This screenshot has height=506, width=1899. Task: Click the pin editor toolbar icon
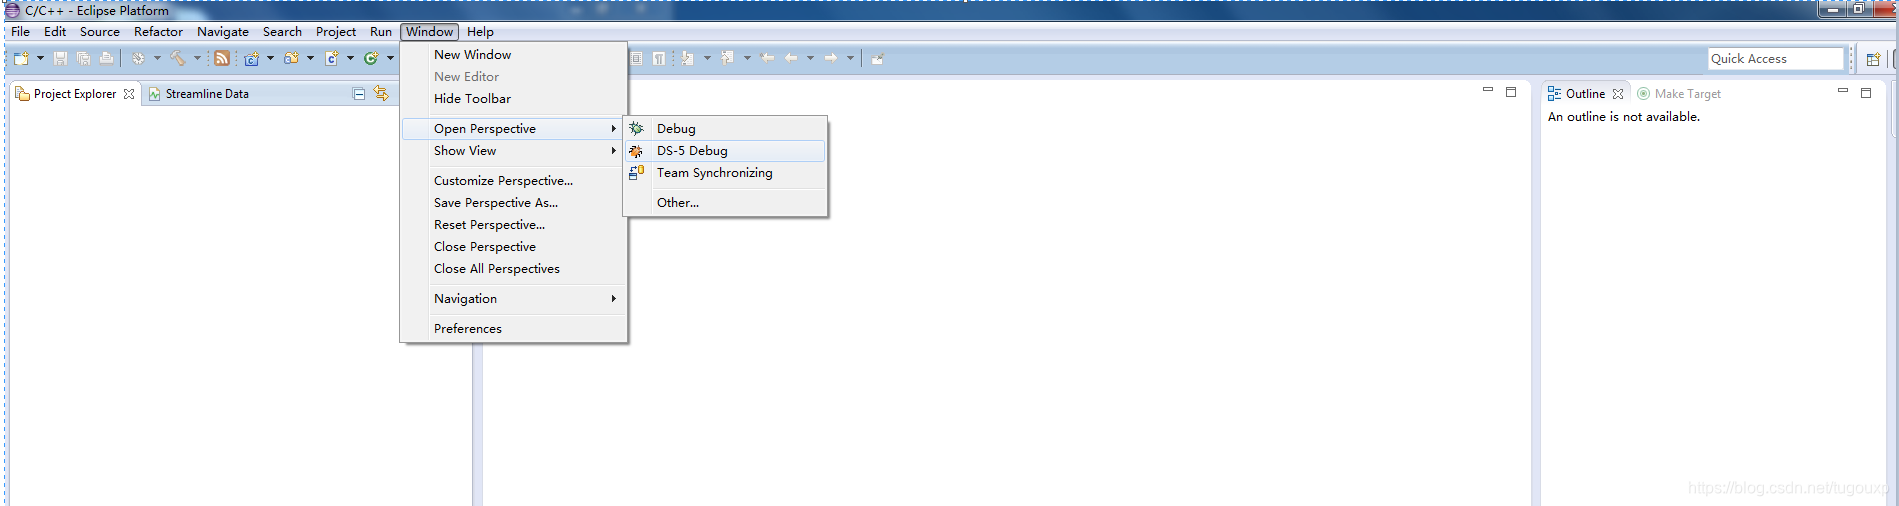878,58
